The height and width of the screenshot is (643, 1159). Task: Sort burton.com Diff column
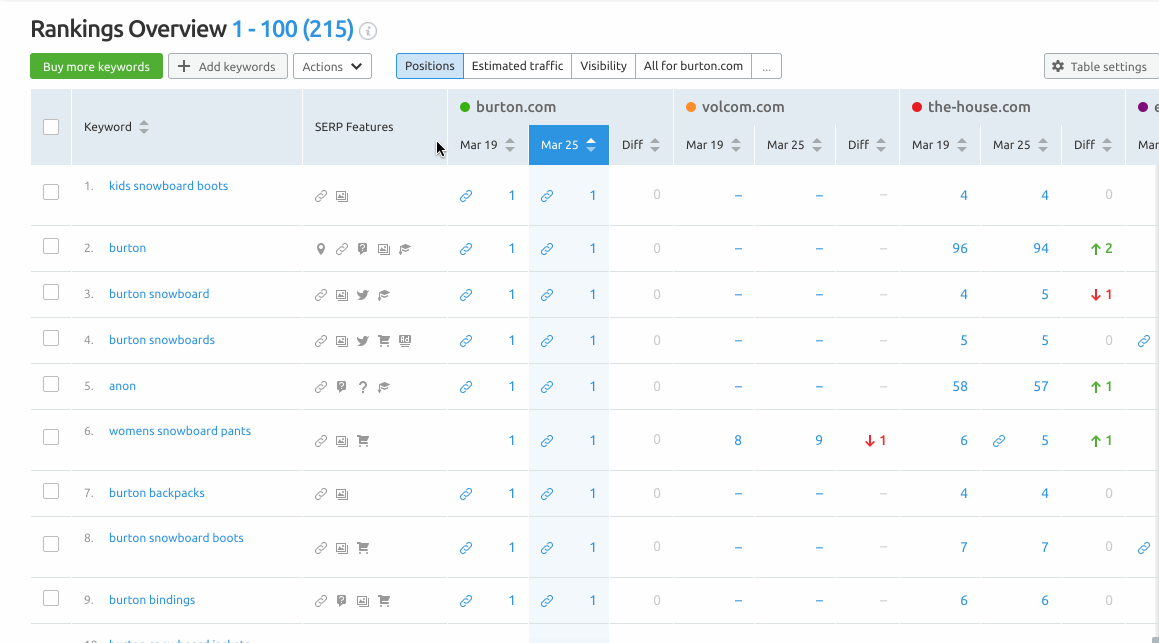tap(655, 145)
